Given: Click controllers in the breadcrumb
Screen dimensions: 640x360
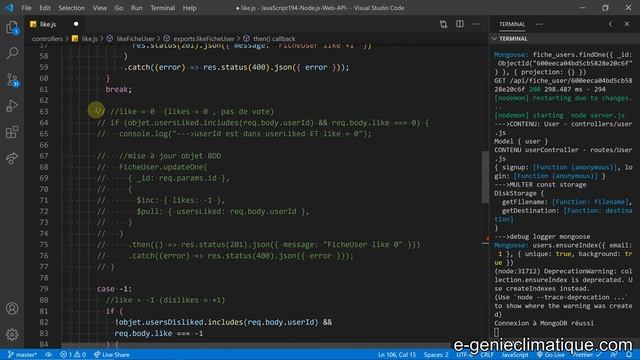Looking at the screenshot, I should (47, 39).
